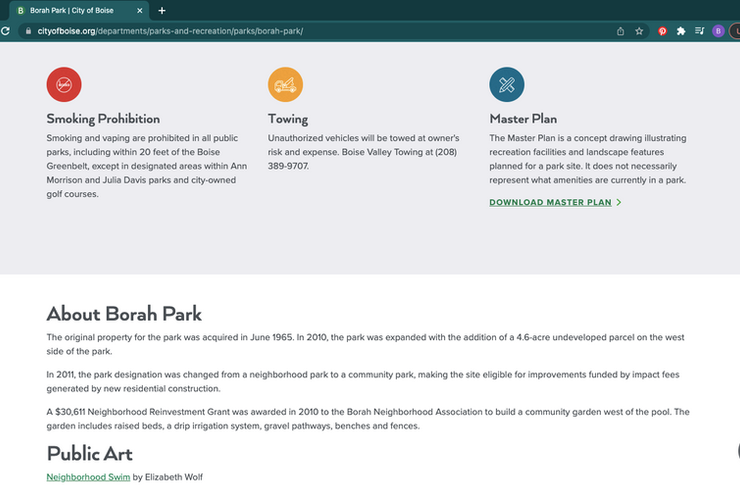Bookmark this page with the star icon
The width and height of the screenshot is (740, 500).
click(x=639, y=31)
